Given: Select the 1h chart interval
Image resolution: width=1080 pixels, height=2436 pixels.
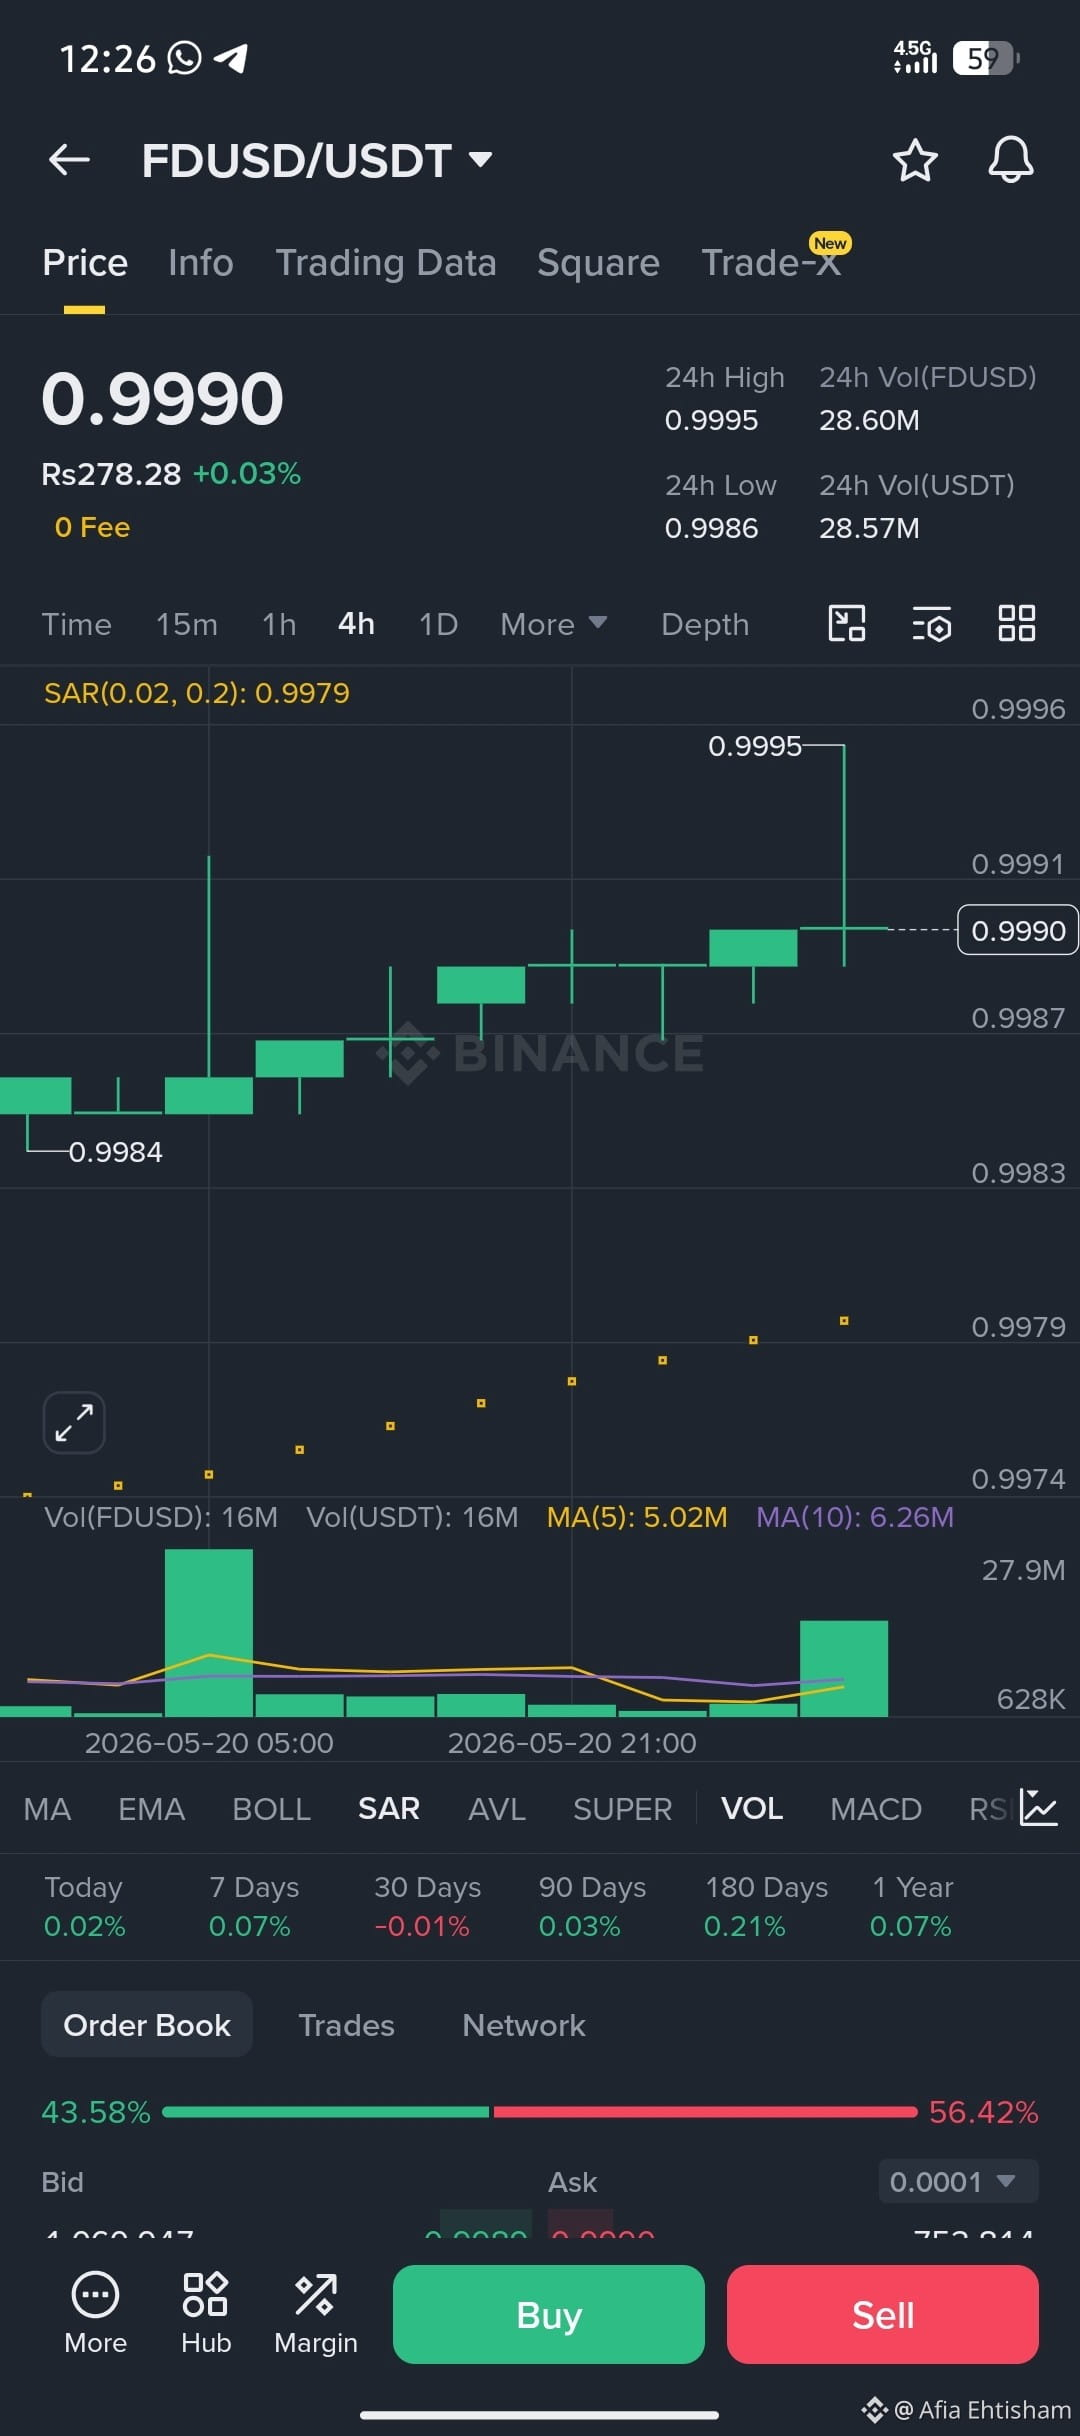Looking at the screenshot, I should coord(279,624).
